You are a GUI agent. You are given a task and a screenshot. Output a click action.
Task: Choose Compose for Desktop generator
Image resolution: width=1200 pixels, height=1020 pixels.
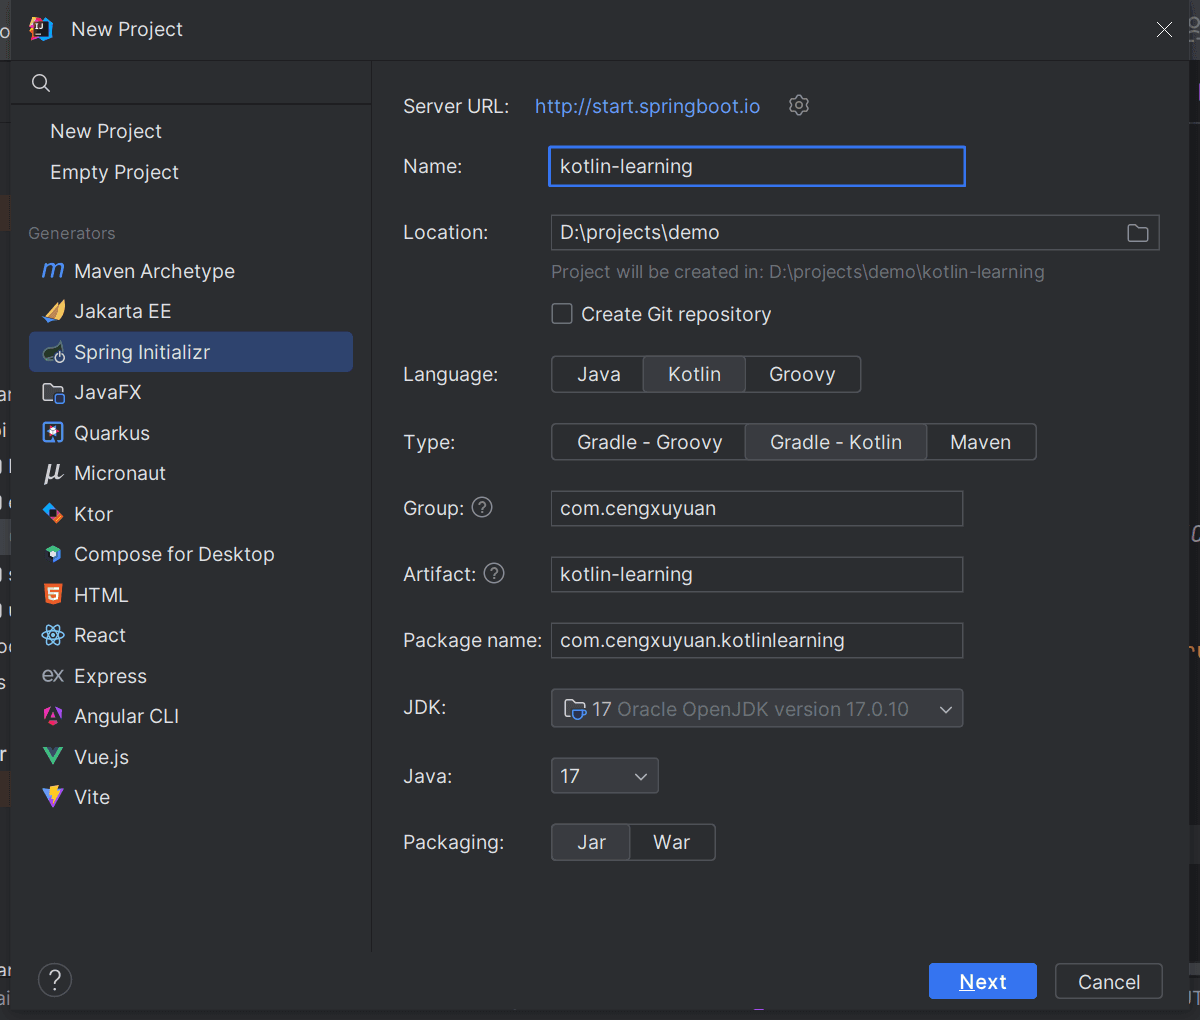click(191, 554)
